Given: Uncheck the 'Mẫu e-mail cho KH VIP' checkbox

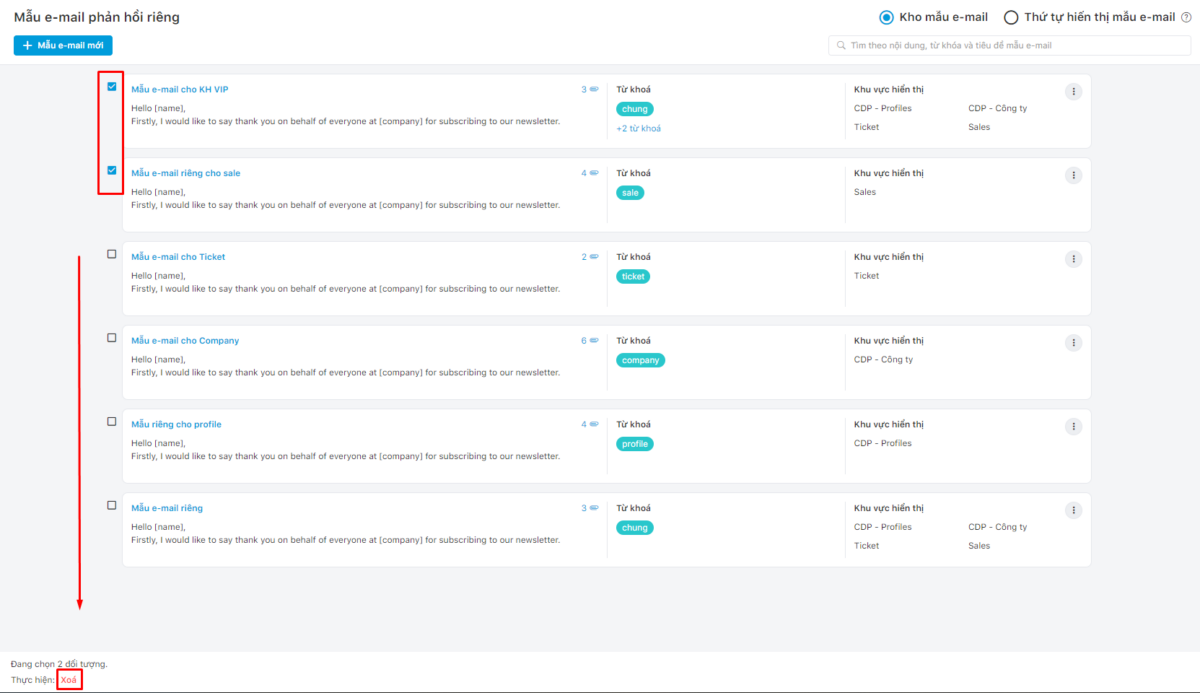Looking at the screenshot, I should [x=111, y=87].
